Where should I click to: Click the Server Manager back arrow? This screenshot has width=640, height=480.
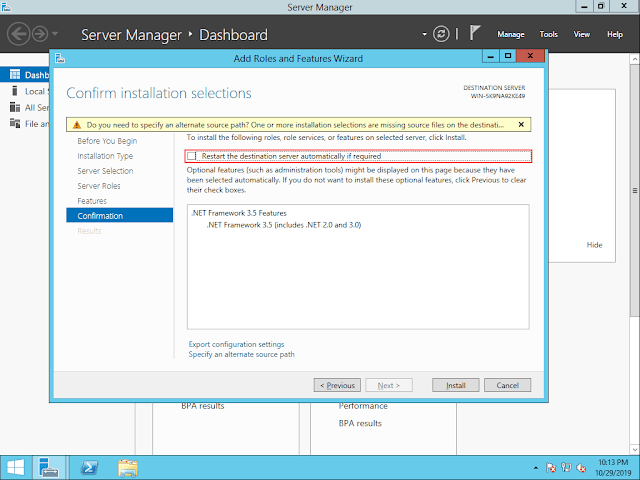click(x=18, y=34)
